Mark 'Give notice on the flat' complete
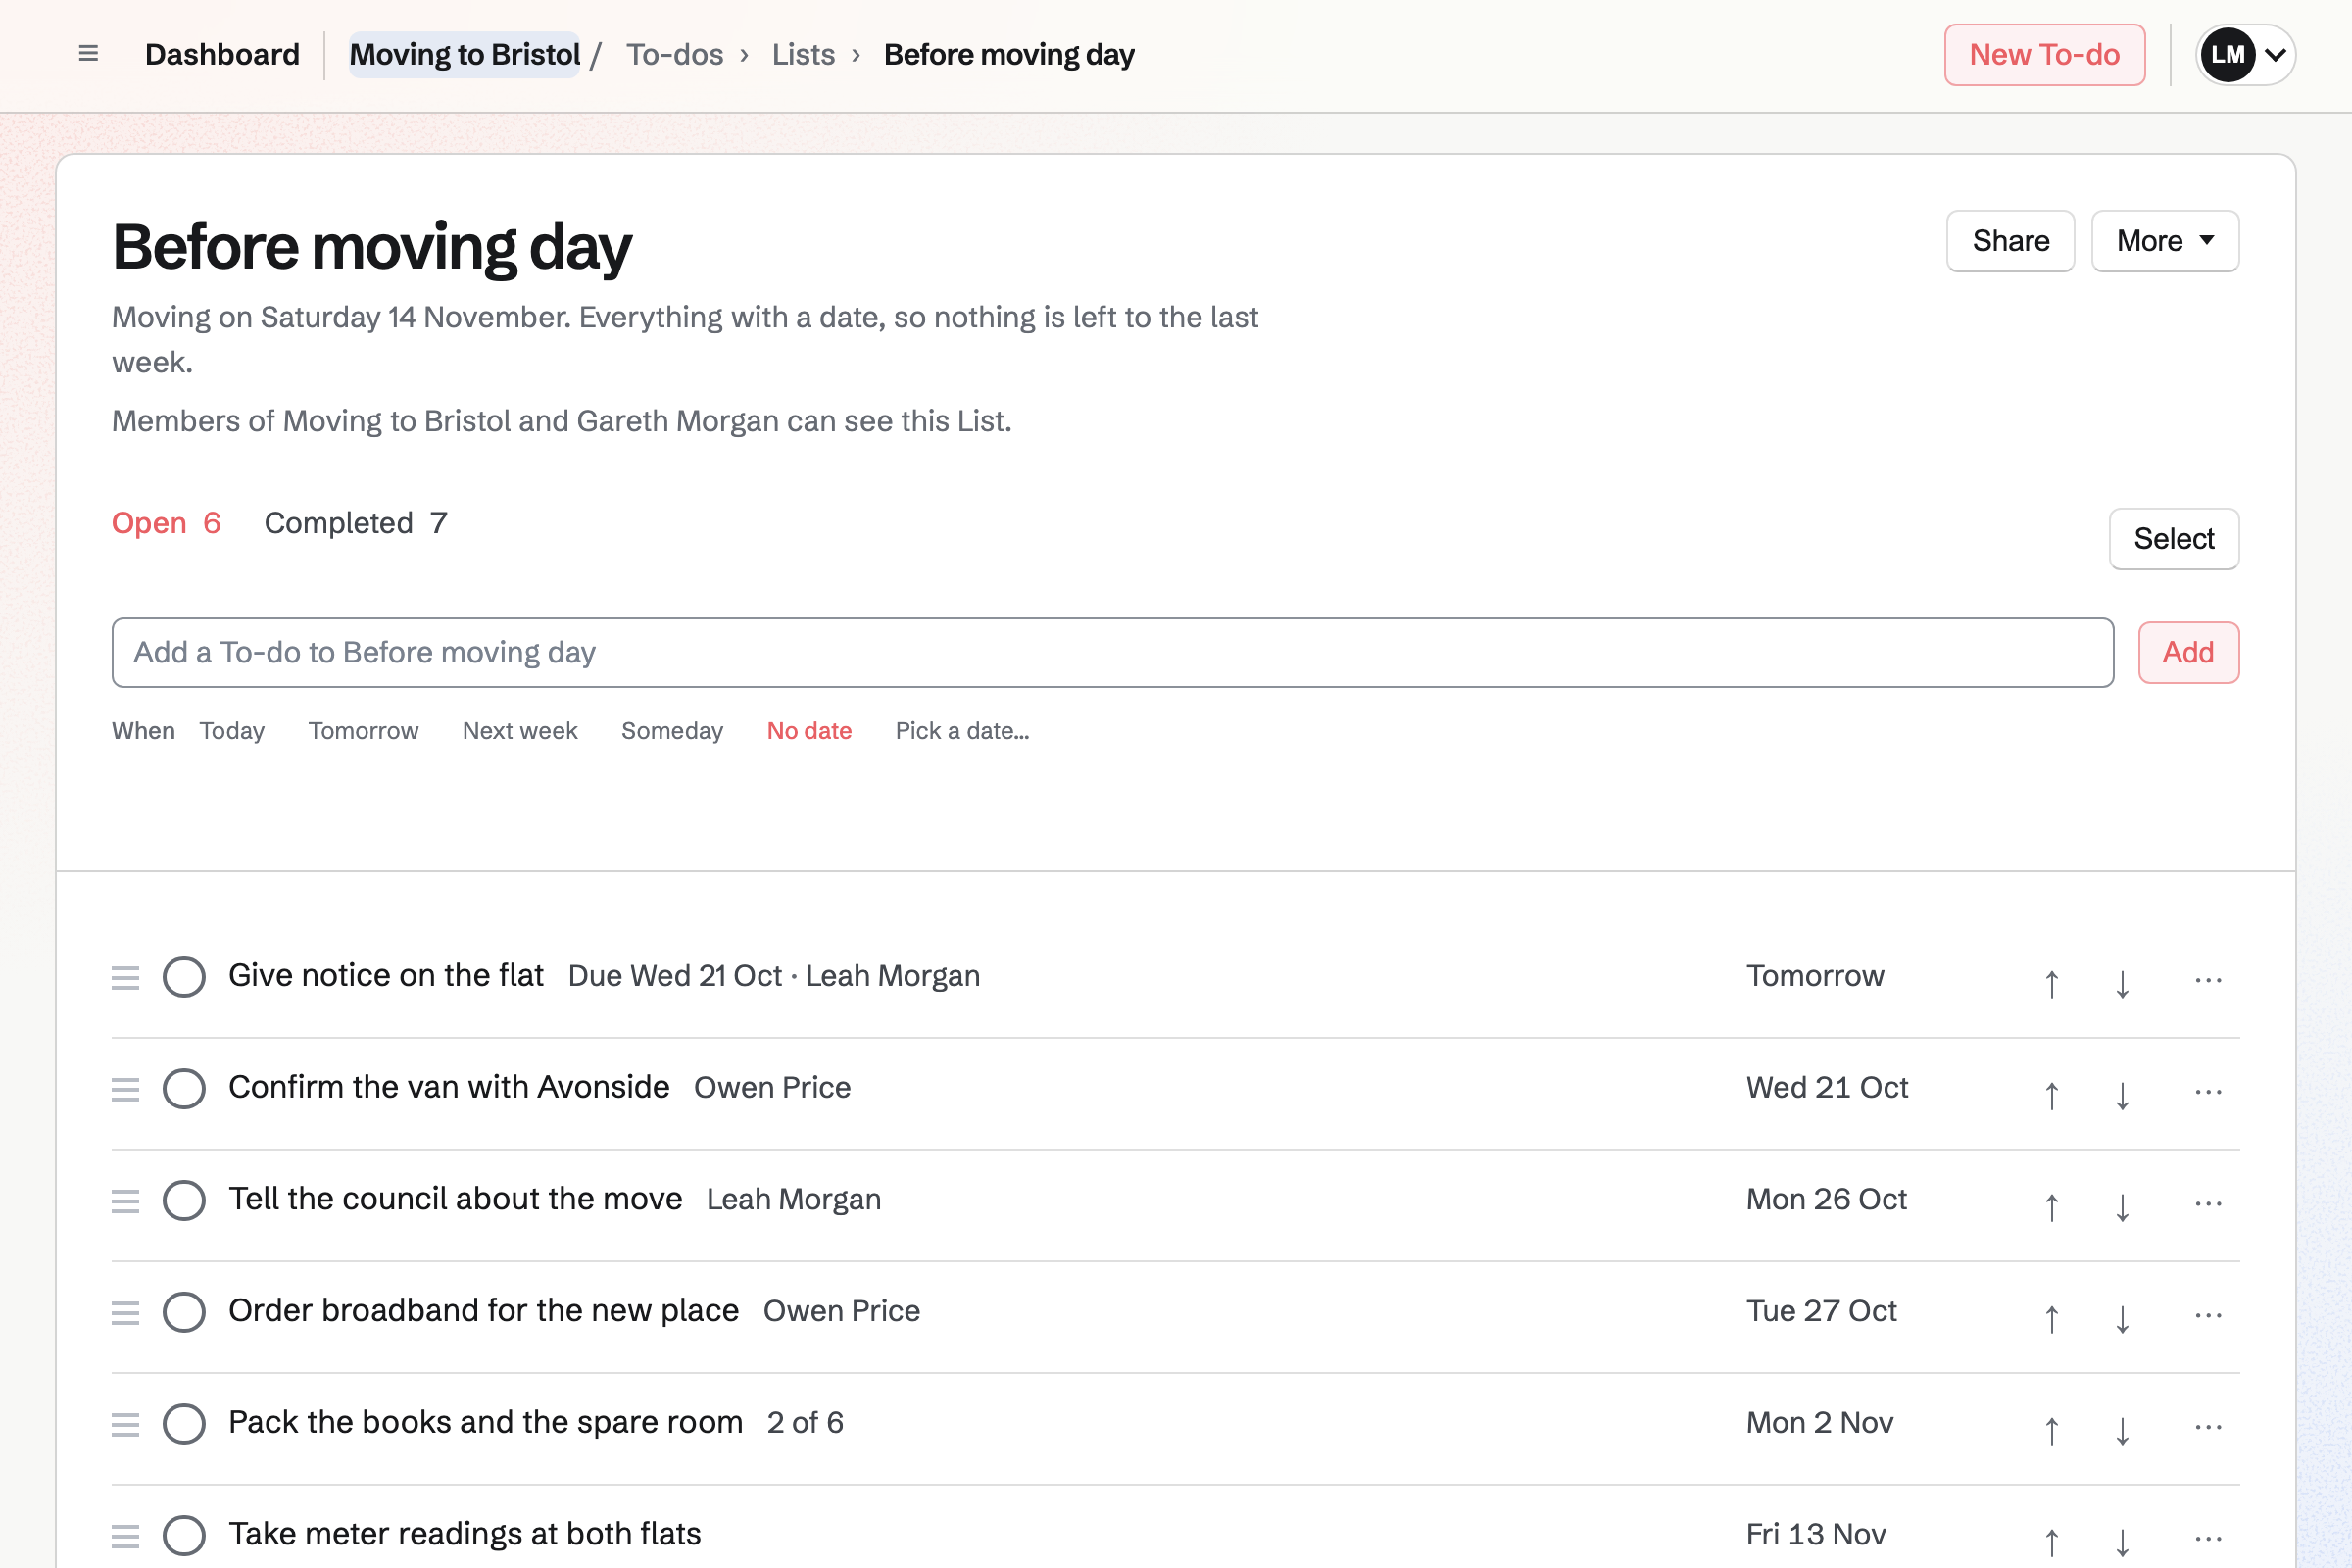Image resolution: width=2352 pixels, height=1568 pixels. pos(184,977)
